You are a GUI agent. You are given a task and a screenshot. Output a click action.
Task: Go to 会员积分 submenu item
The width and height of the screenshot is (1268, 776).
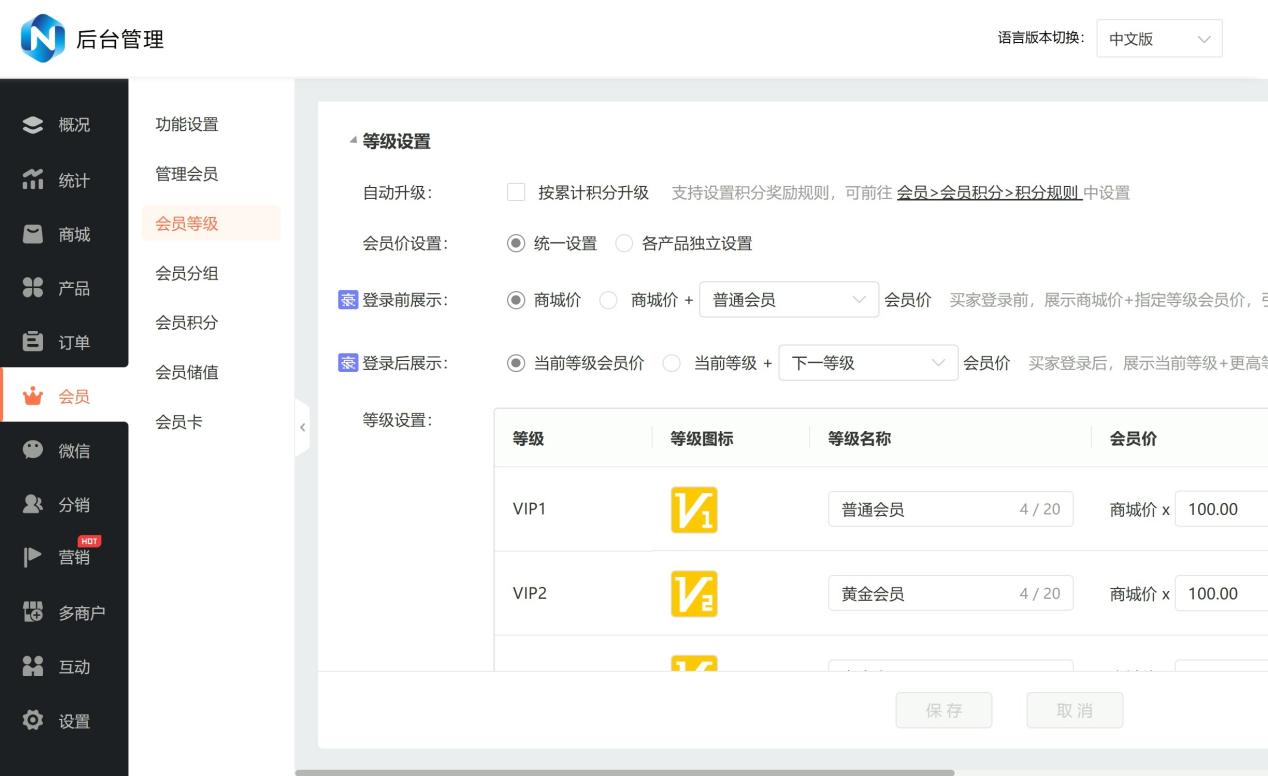click(x=186, y=323)
